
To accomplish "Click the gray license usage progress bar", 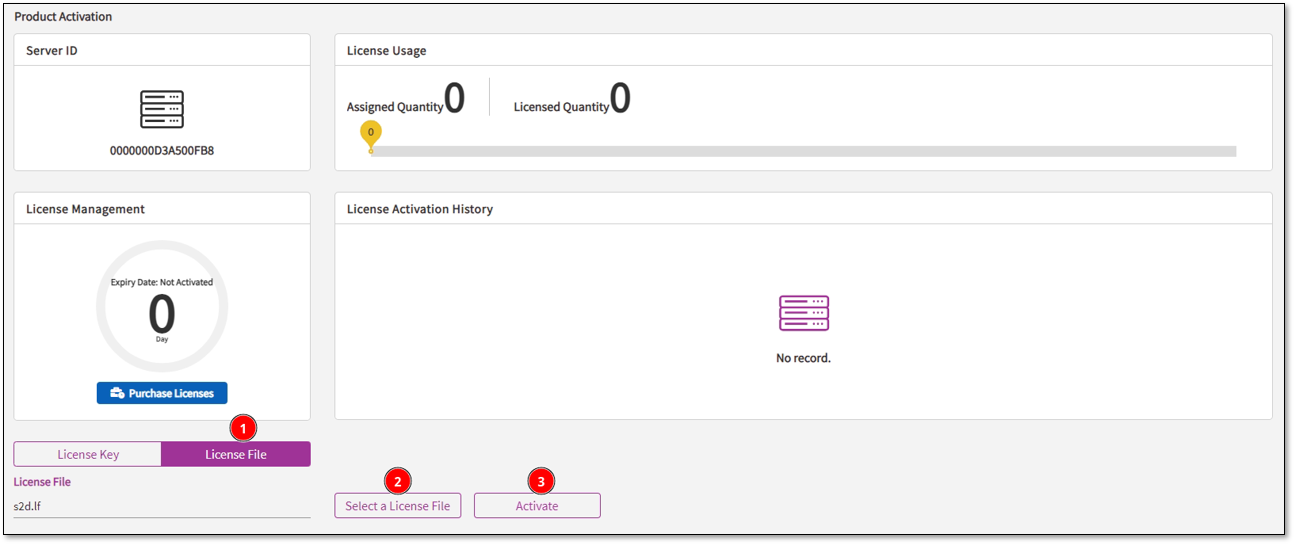I will [x=803, y=151].
